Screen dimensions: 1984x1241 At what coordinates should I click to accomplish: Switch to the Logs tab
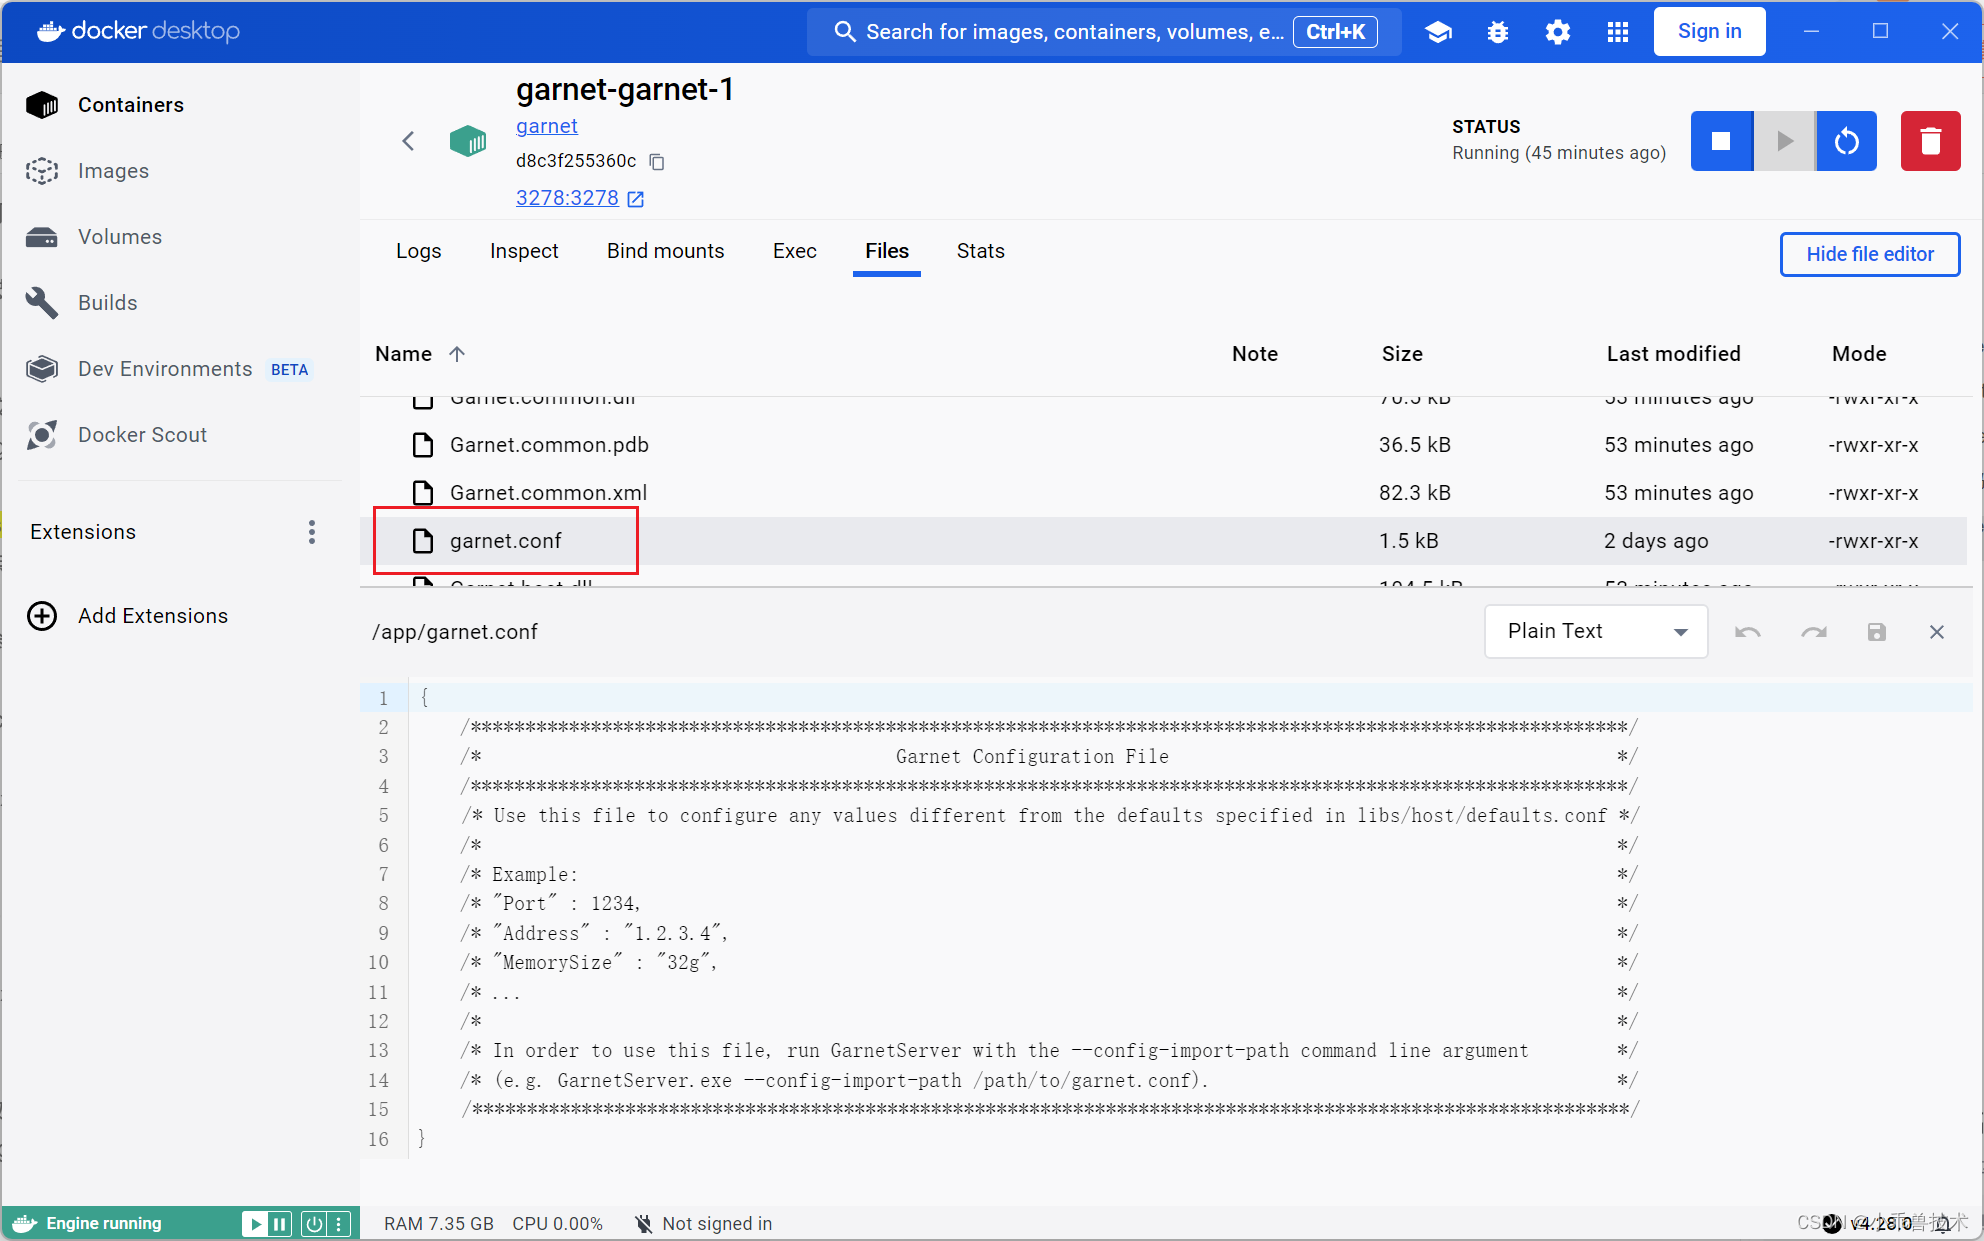[x=418, y=251]
